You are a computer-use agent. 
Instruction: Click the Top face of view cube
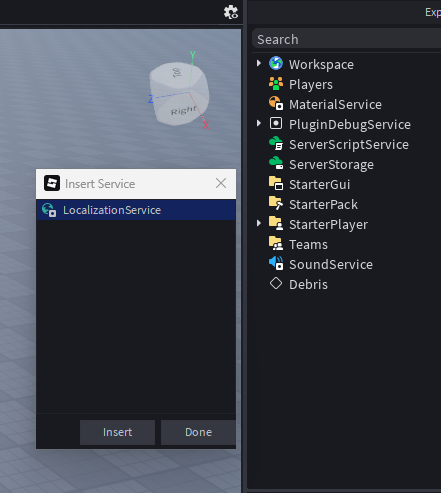point(176,73)
